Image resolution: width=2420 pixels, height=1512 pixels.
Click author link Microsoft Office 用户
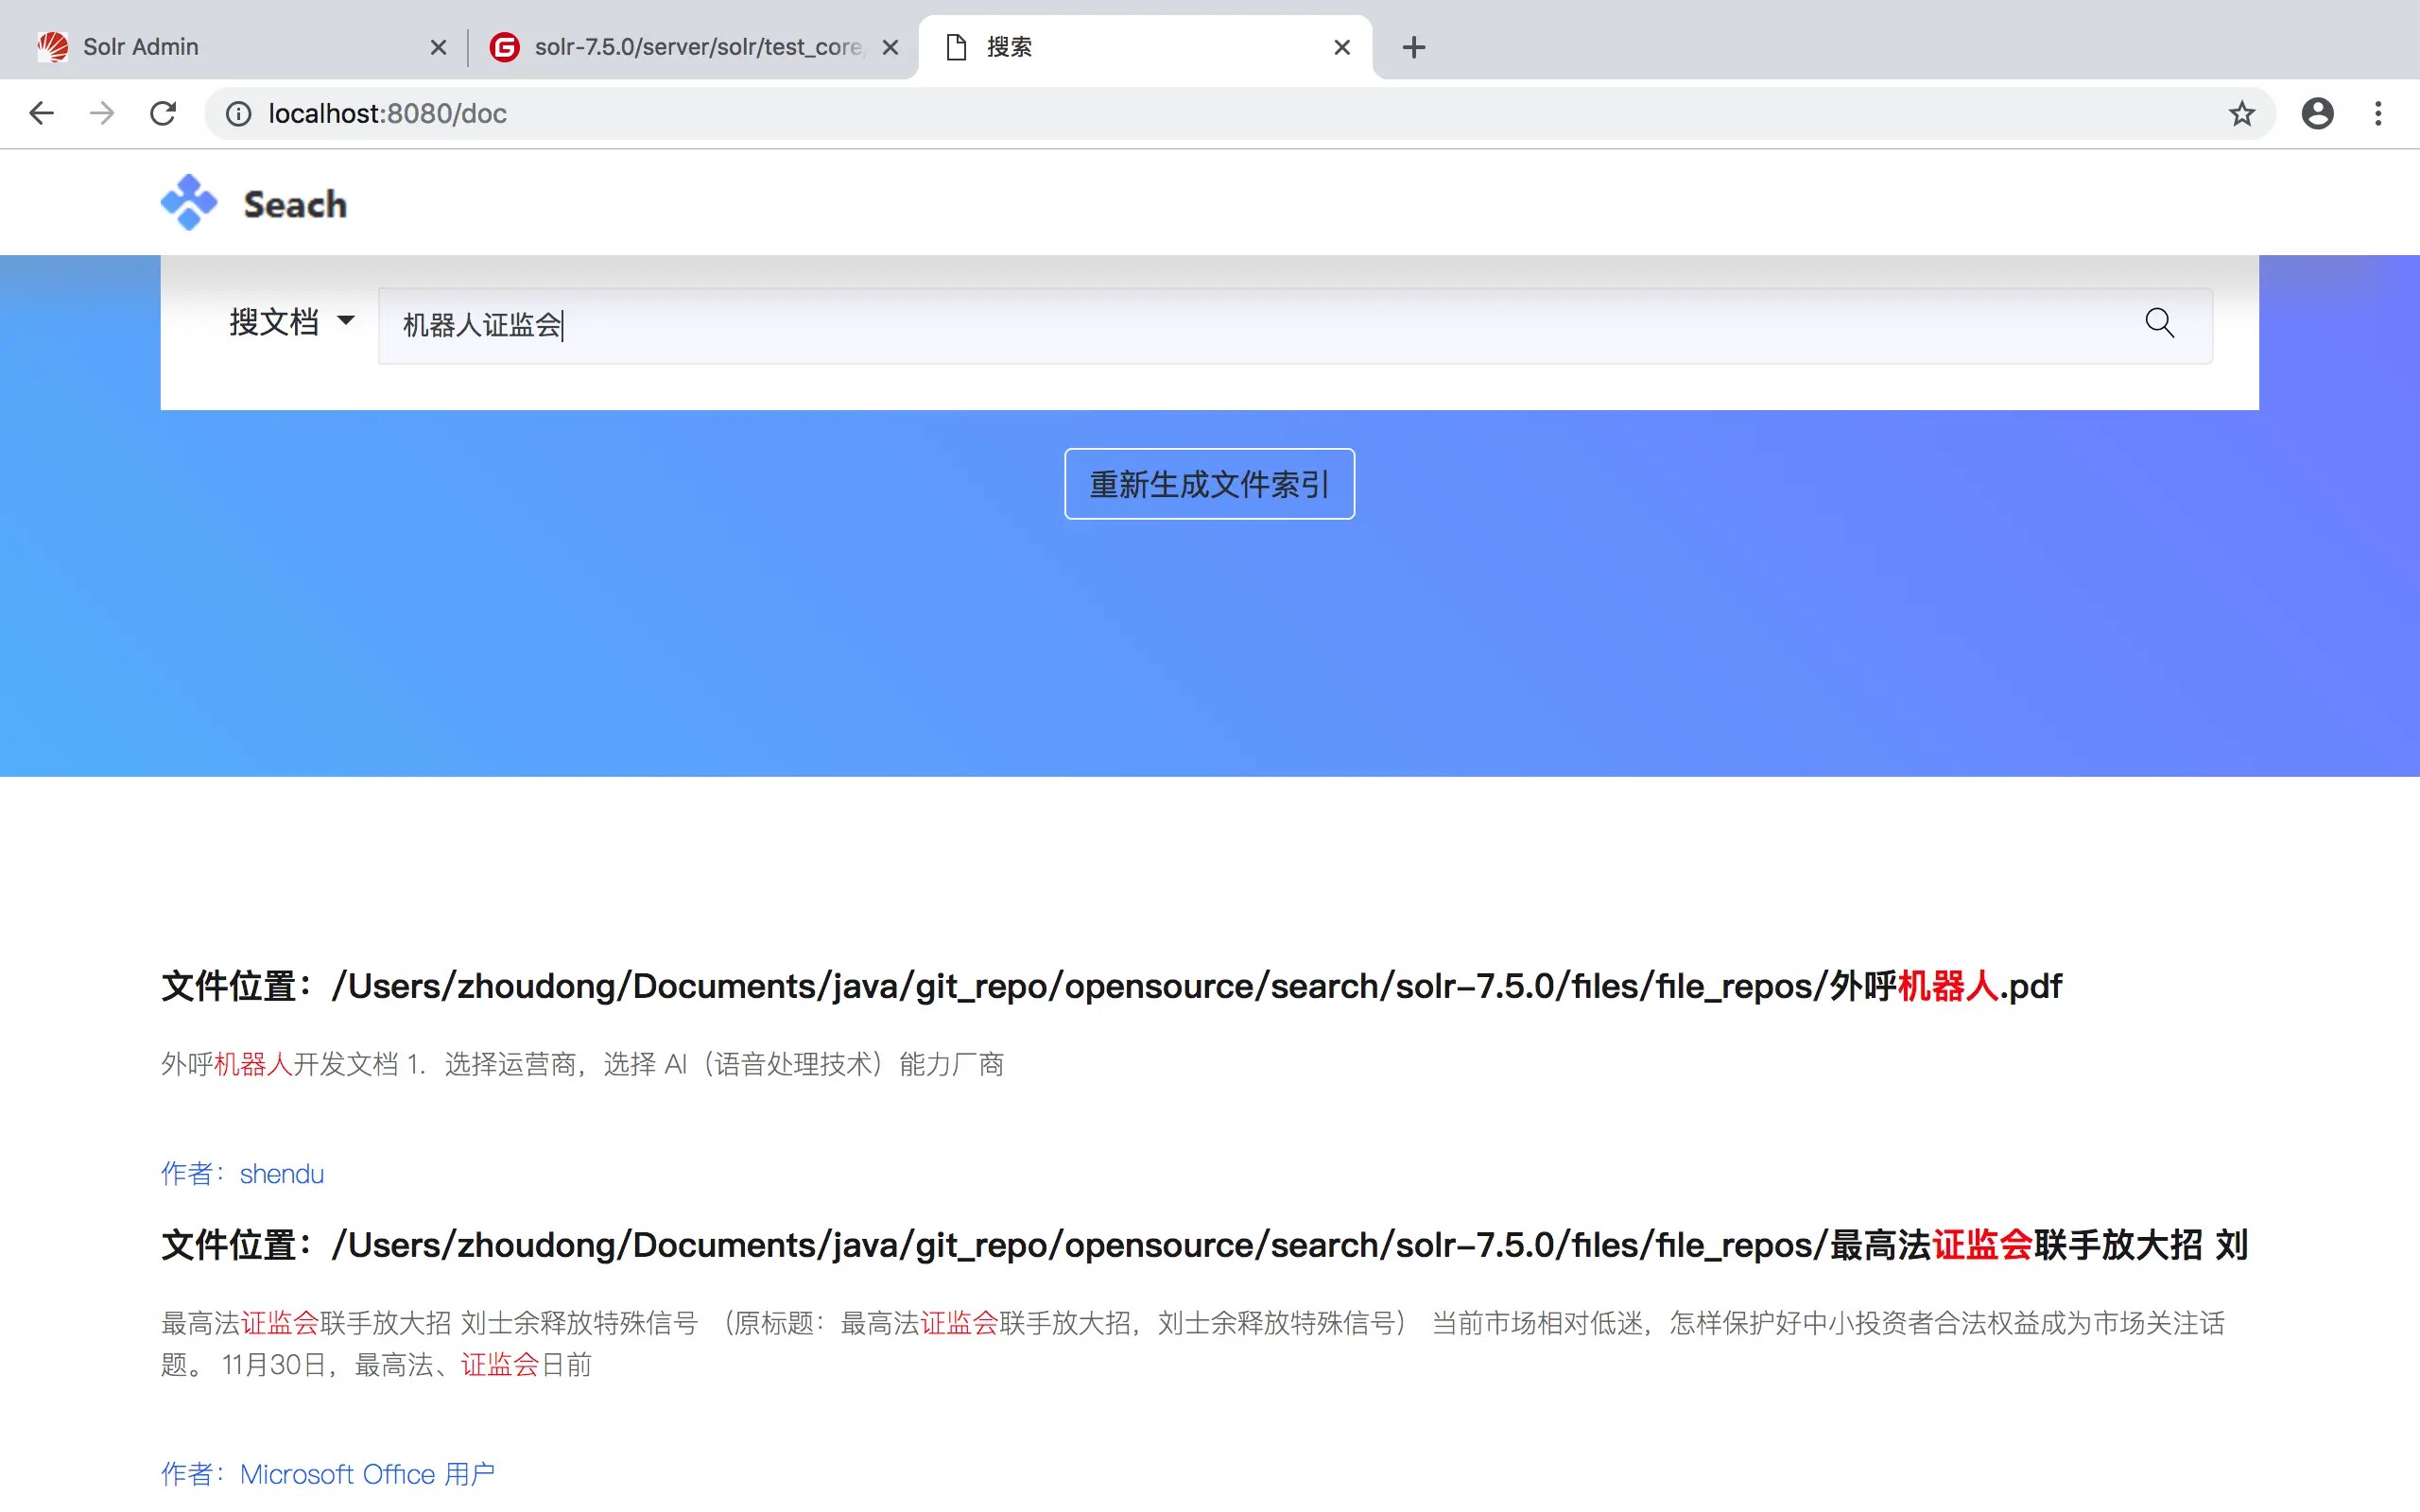328,1474
